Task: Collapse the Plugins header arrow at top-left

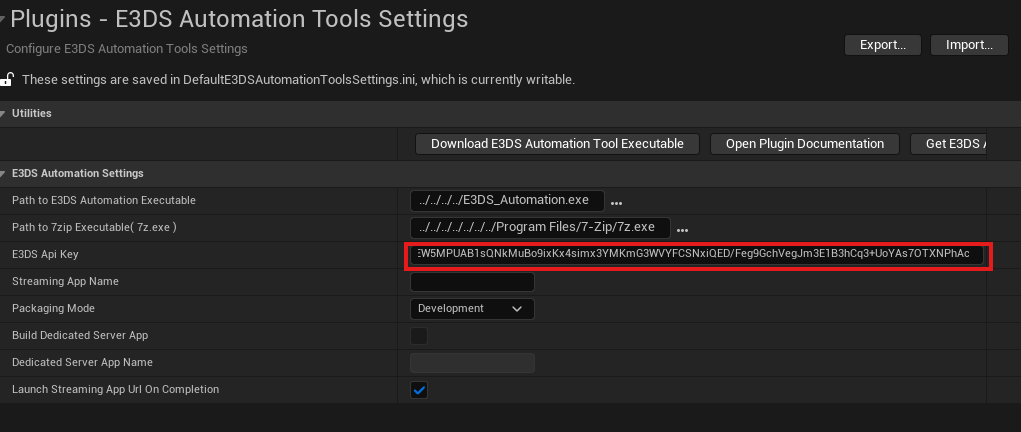Action: point(3,20)
